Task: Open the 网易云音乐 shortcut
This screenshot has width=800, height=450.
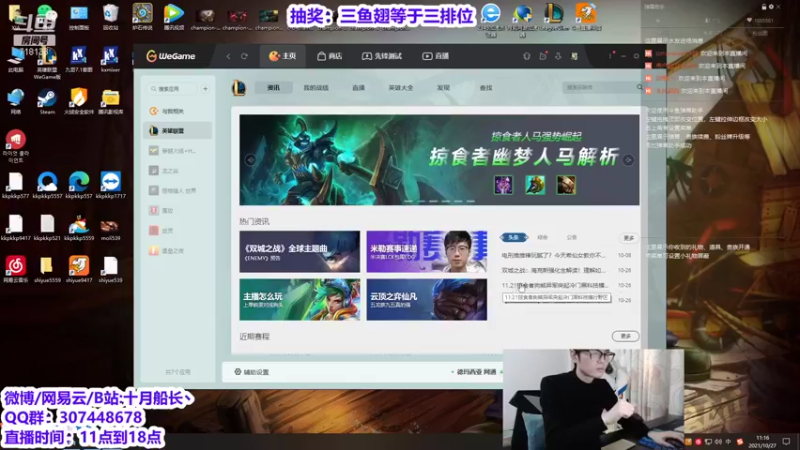Action: 16,269
